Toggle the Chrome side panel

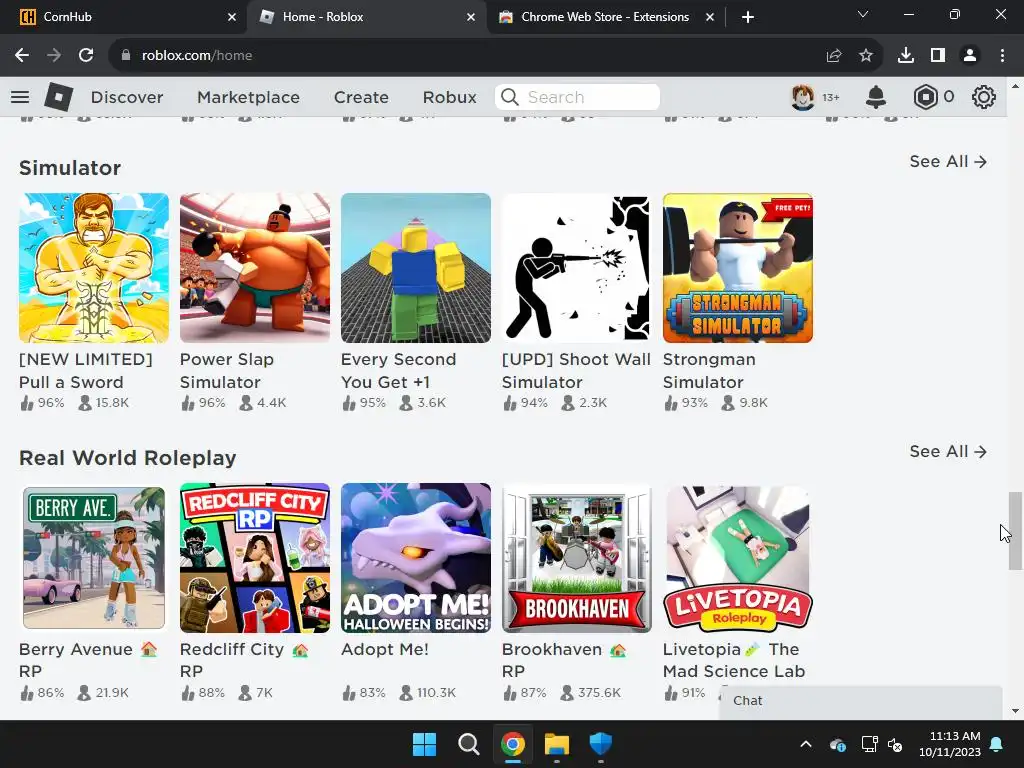(938, 56)
